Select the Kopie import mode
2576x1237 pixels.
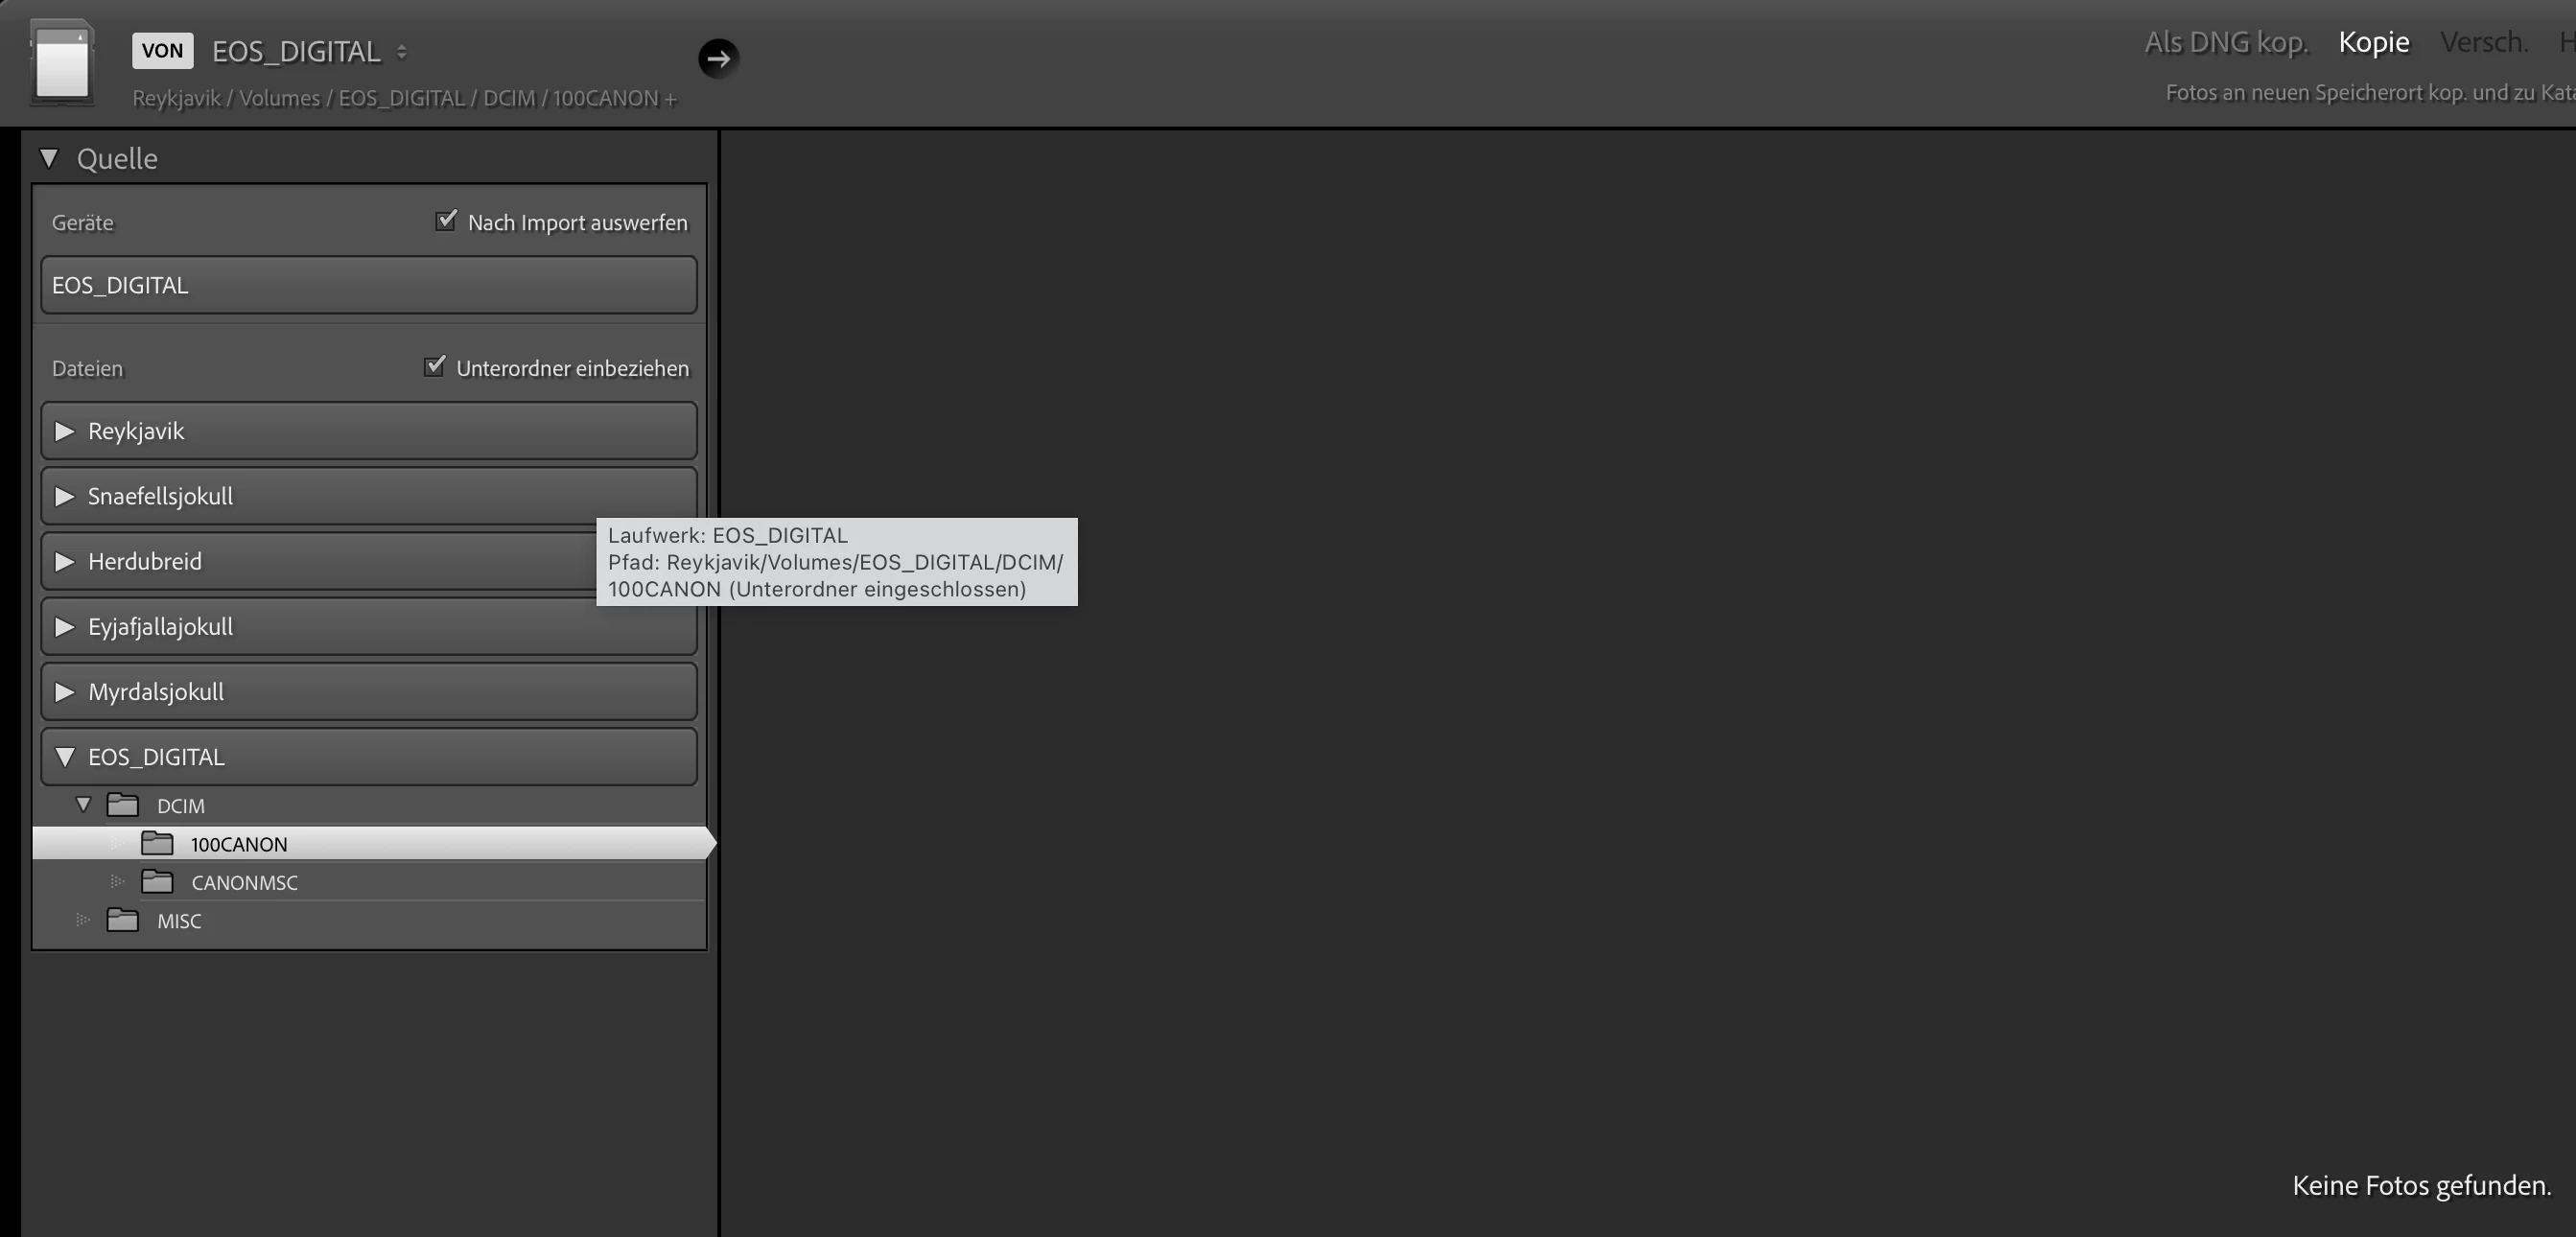pos(2373,42)
